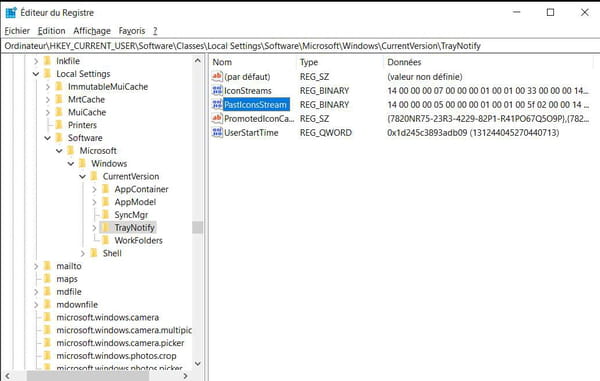Click the Registry Editor app icon in title bar
This screenshot has width=600, height=381.
pyautogui.click(x=11, y=13)
